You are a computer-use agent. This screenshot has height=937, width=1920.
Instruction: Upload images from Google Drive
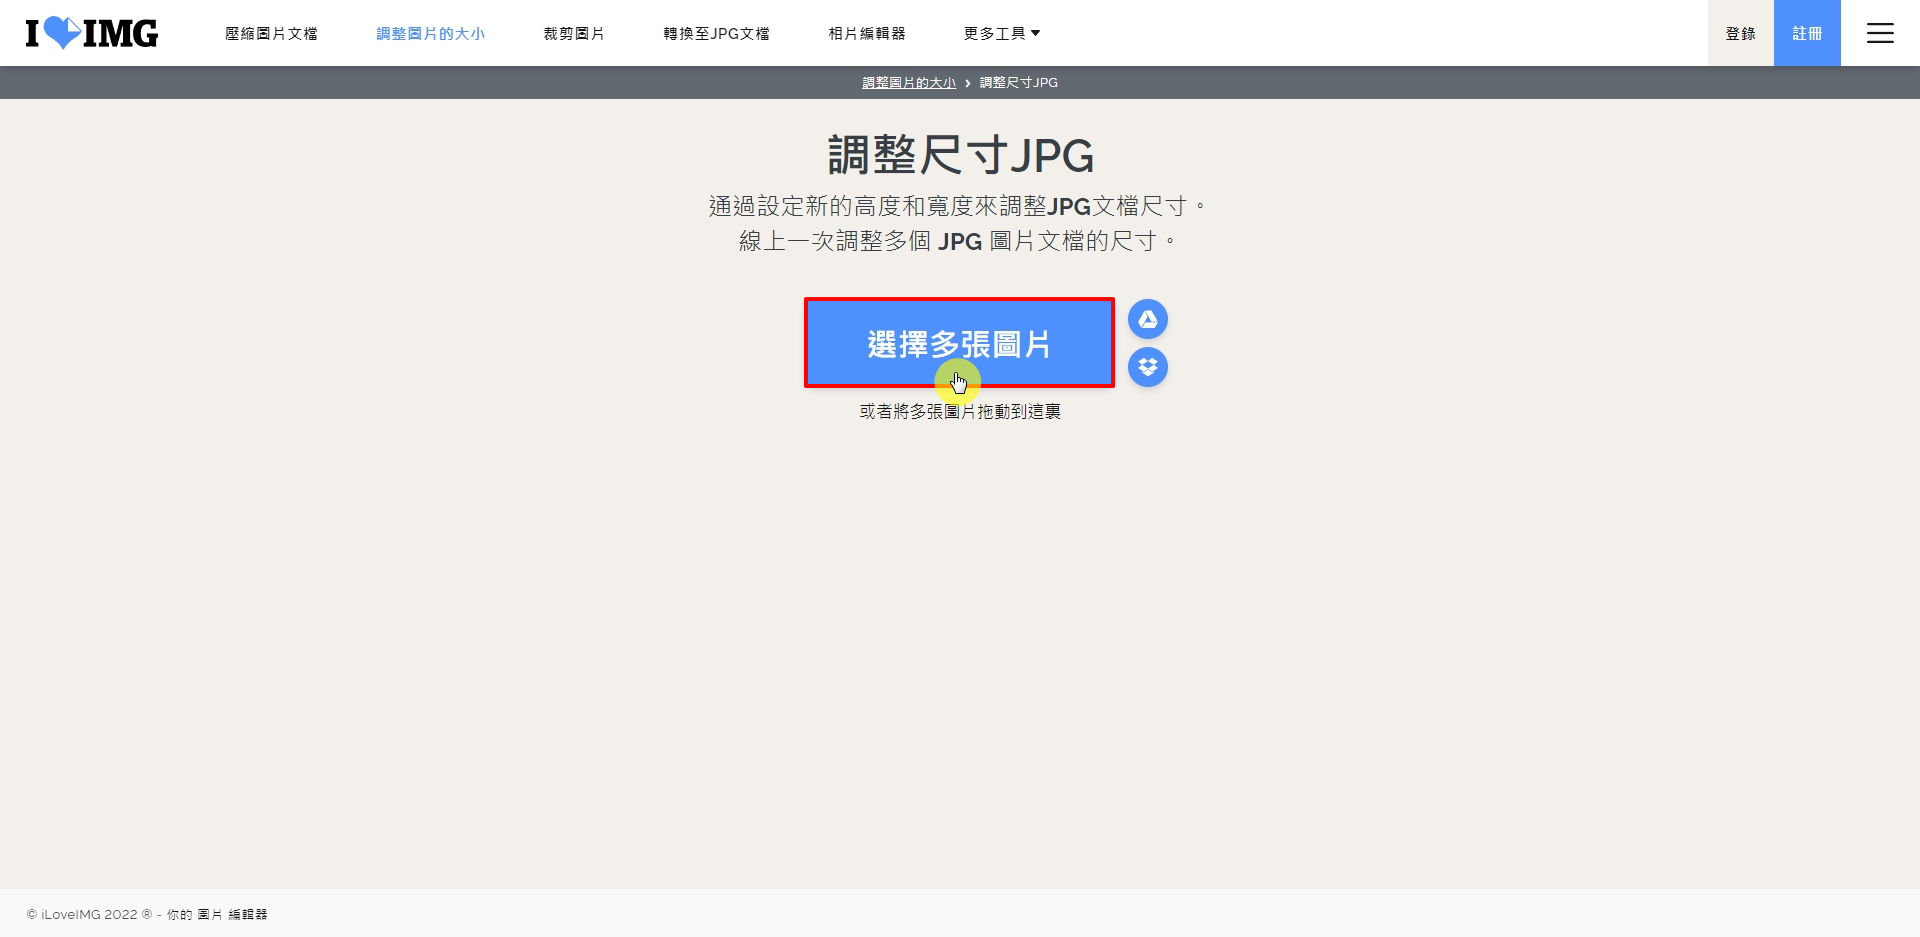pyautogui.click(x=1147, y=319)
